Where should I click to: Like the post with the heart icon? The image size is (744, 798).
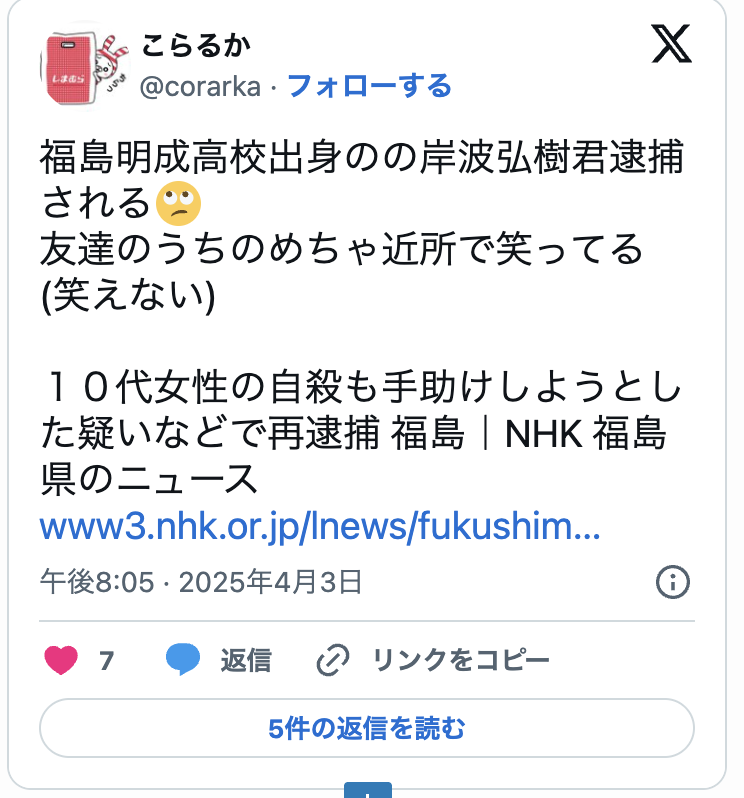tap(61, 660)
